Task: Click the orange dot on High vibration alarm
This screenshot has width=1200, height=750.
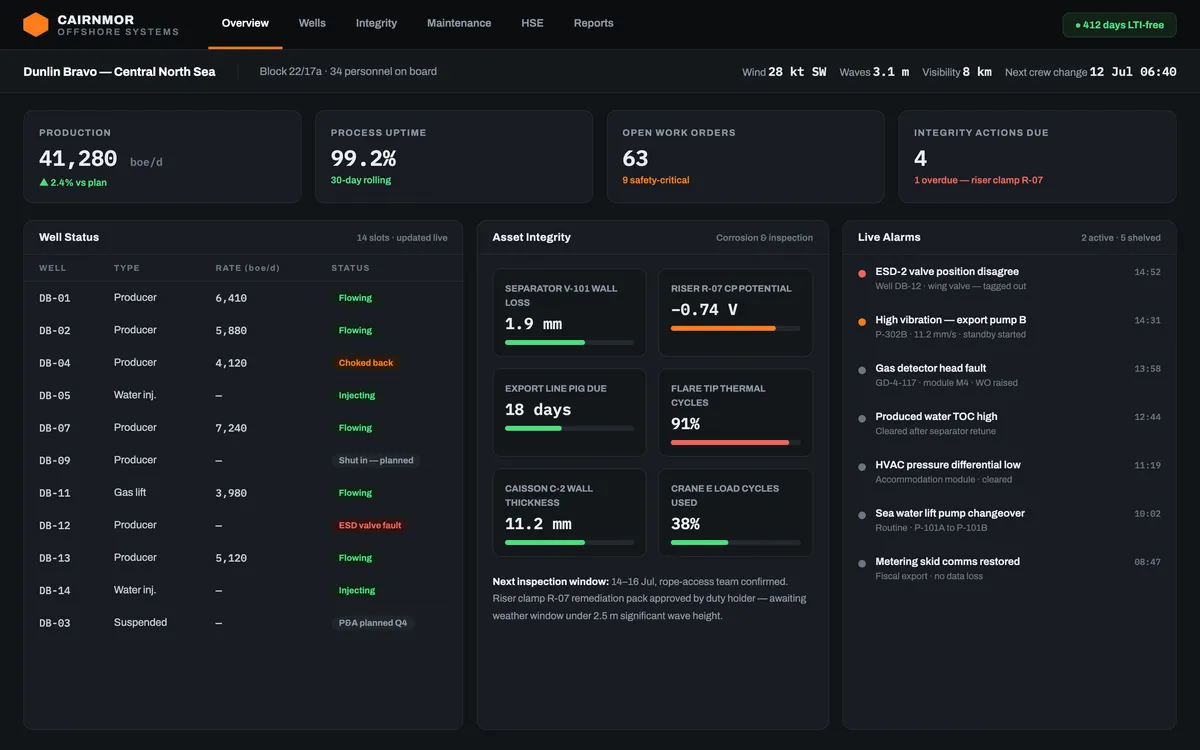Action: point(862,322)
